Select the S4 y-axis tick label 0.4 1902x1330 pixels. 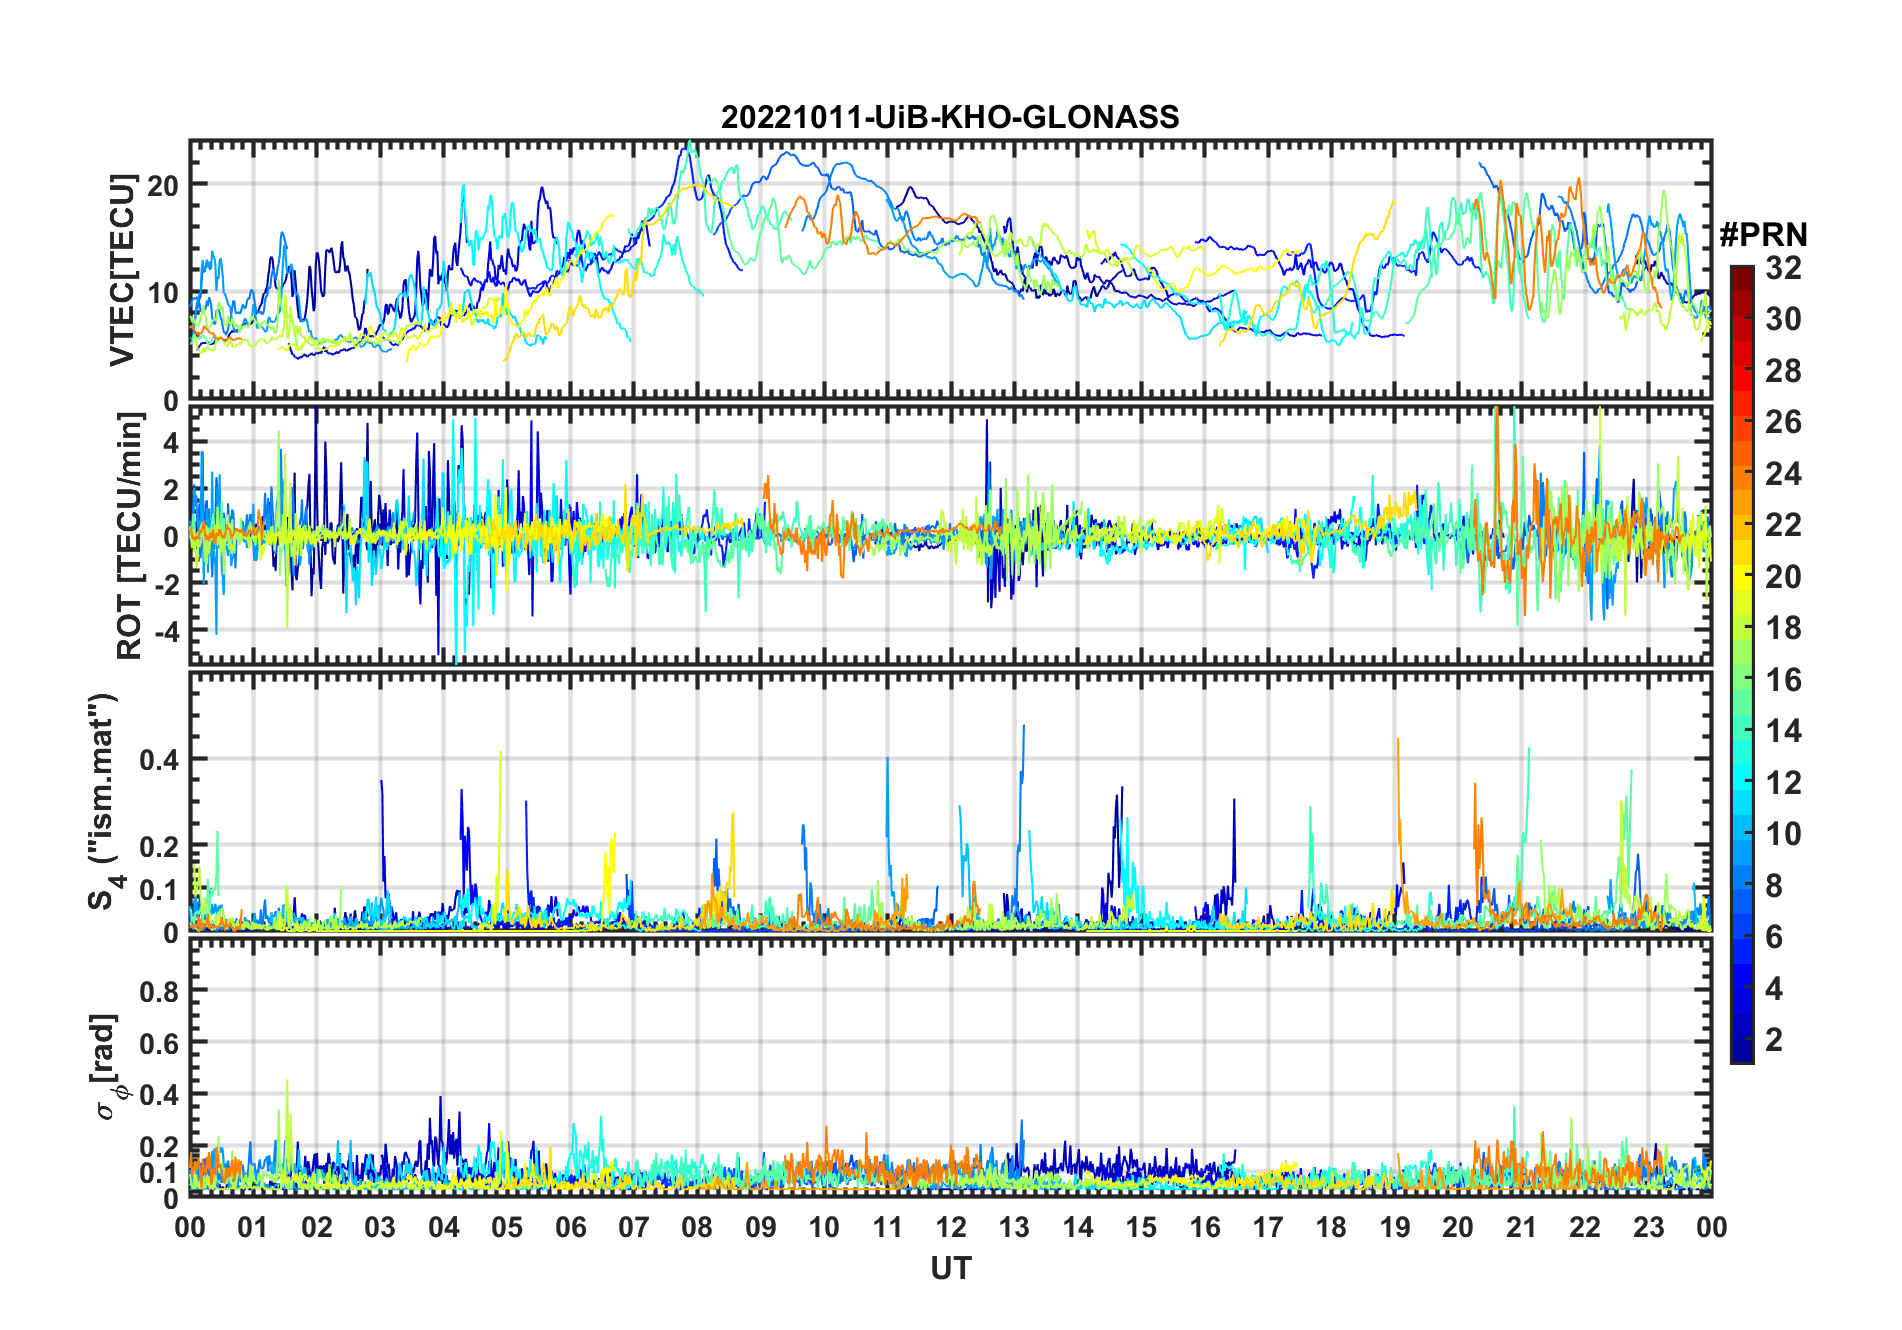pos(159,759)
